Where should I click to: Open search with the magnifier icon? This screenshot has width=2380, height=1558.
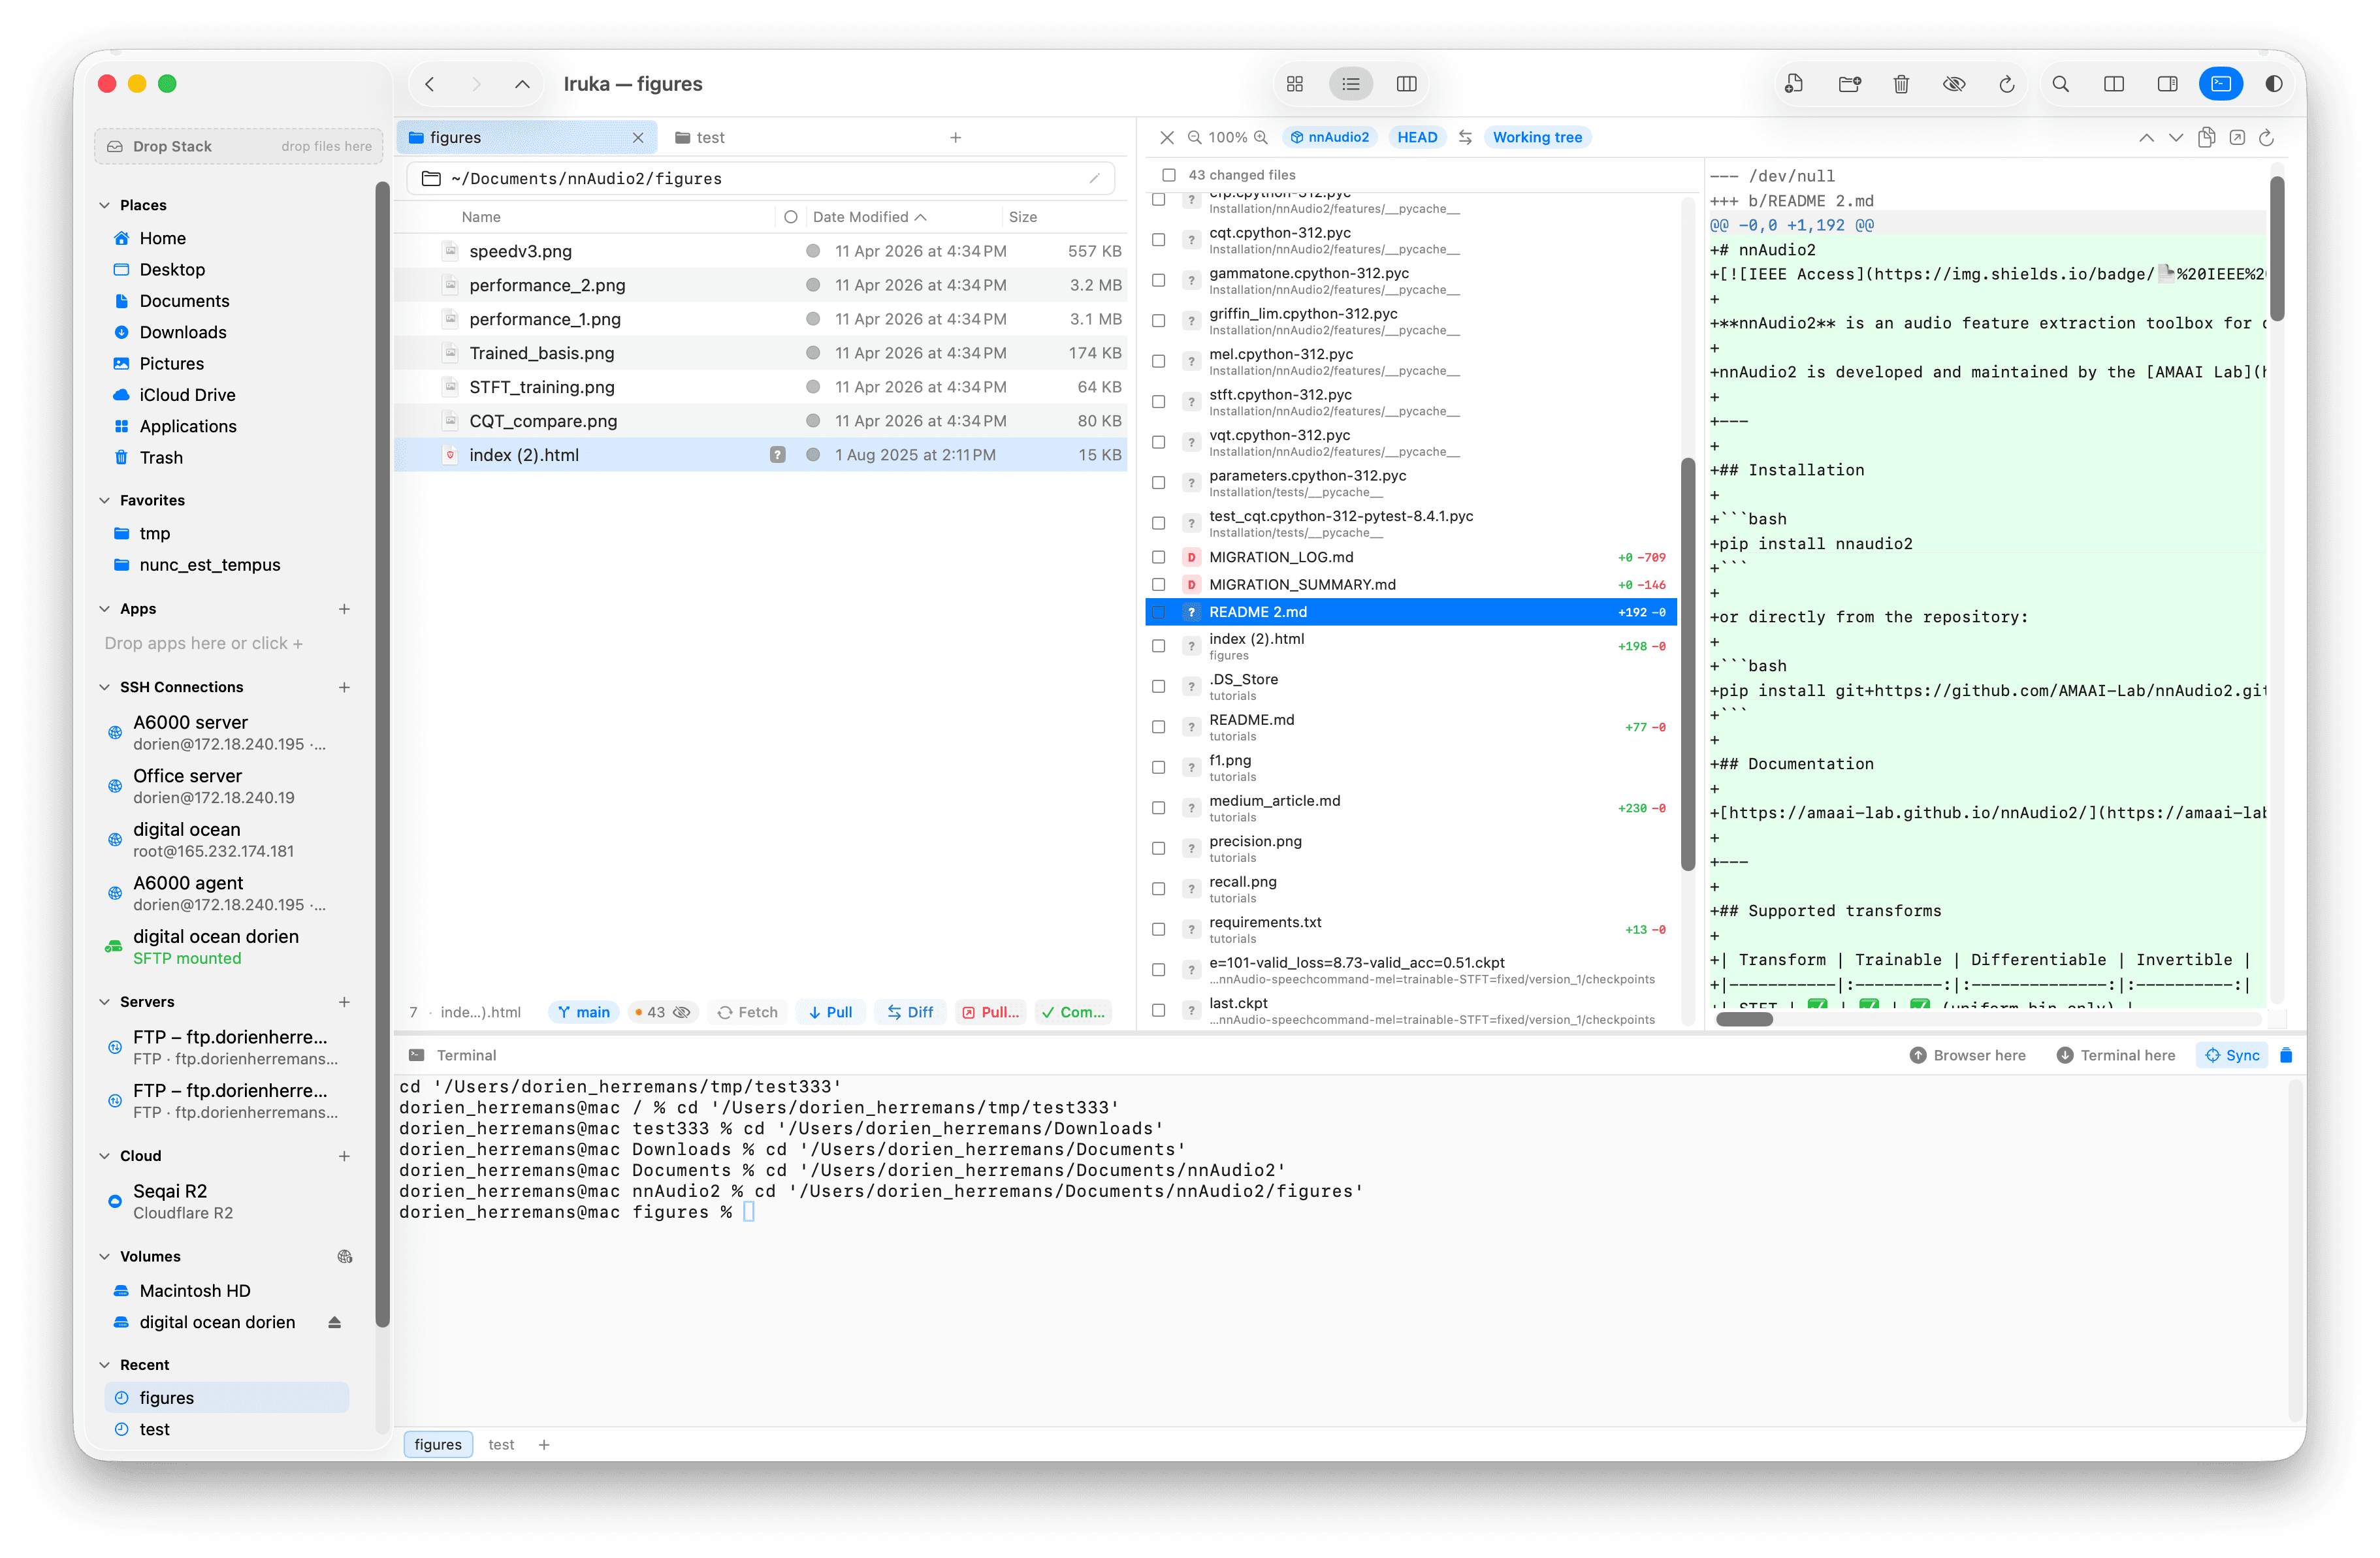[x=2060, y=84]
